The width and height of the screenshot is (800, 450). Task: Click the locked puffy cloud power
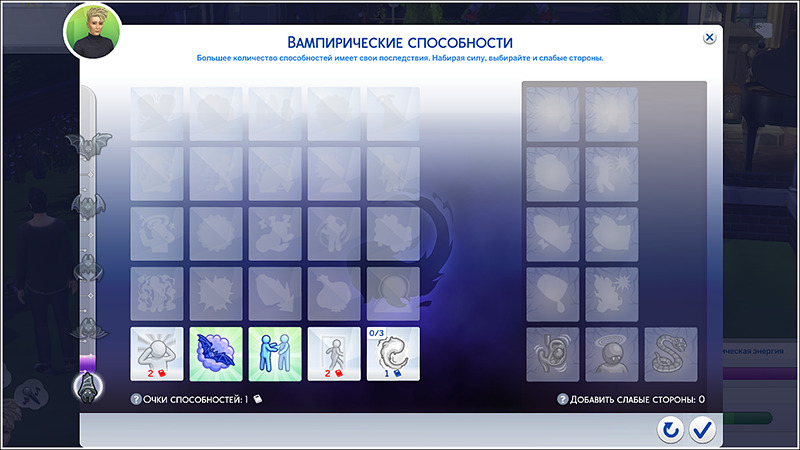(x=393, y=234)
